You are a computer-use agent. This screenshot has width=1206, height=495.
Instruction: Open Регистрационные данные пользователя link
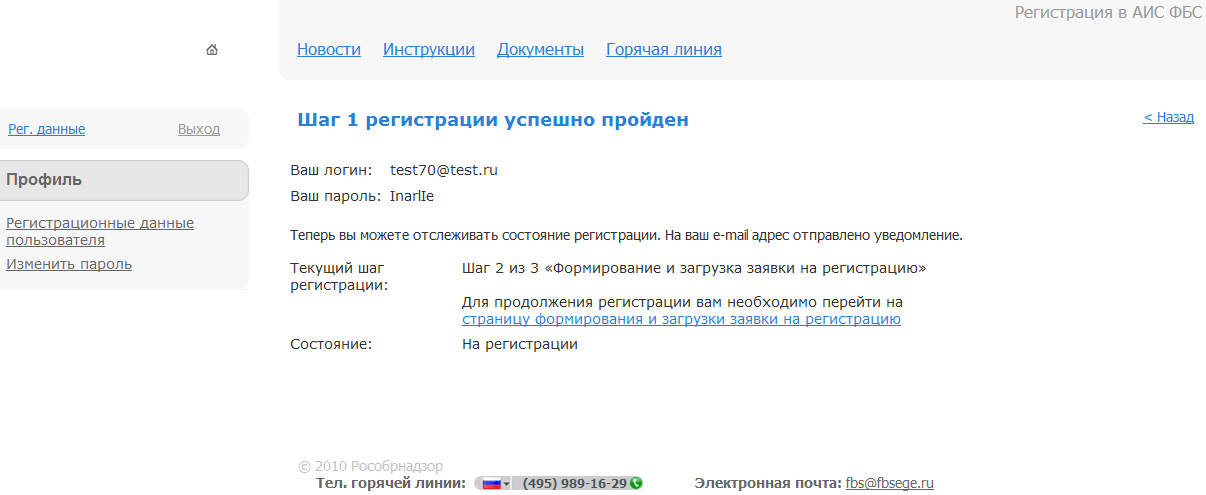tap(100, 231)
